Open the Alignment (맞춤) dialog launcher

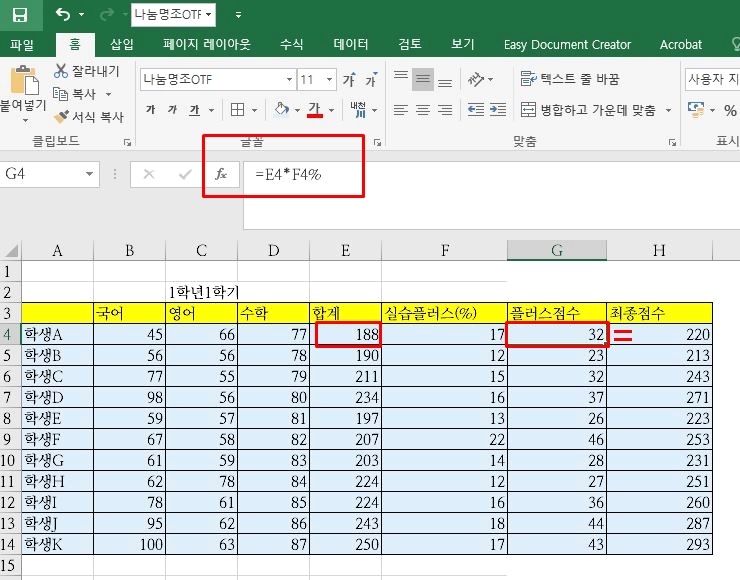pyautogui.click(x=672, y=142)
